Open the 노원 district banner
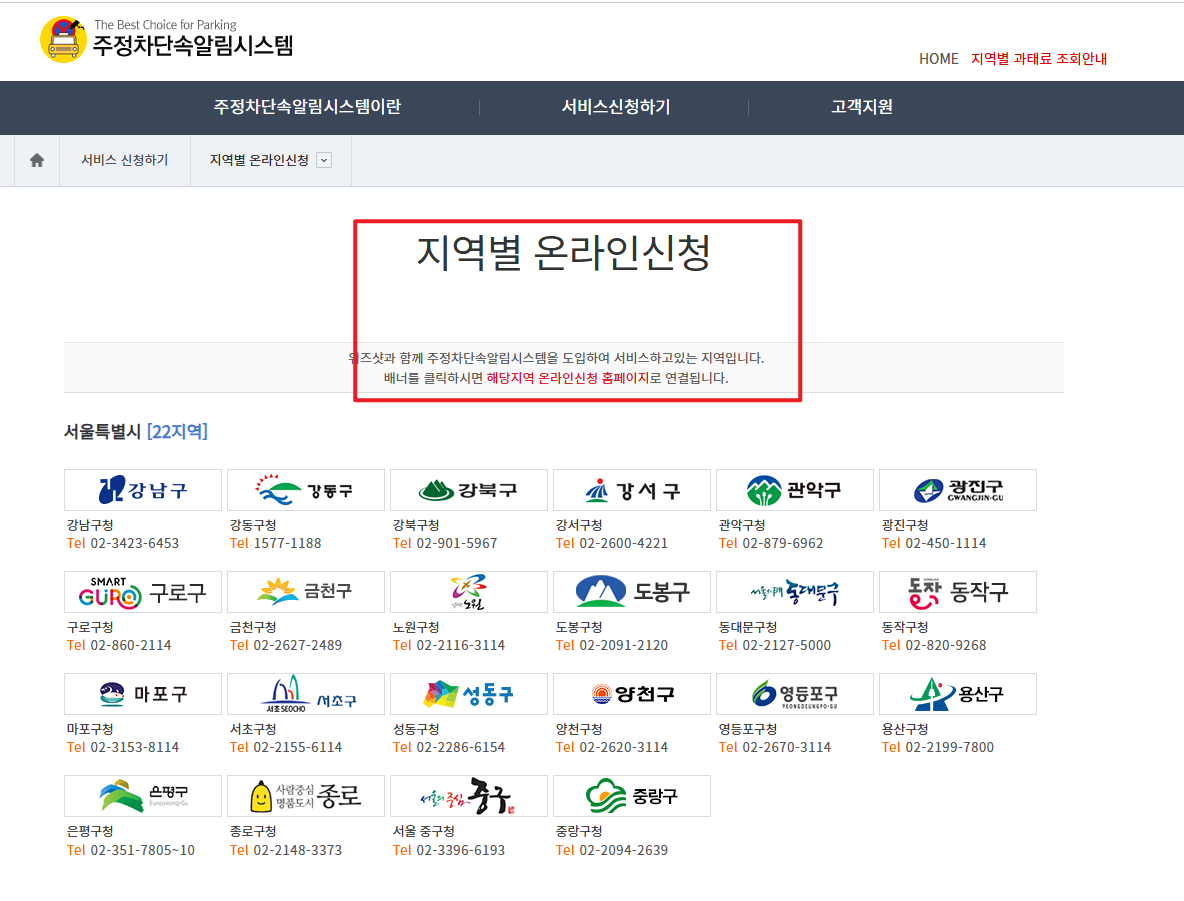The height and width of the screenshot is (901, 1184). [x=469, y=592]
